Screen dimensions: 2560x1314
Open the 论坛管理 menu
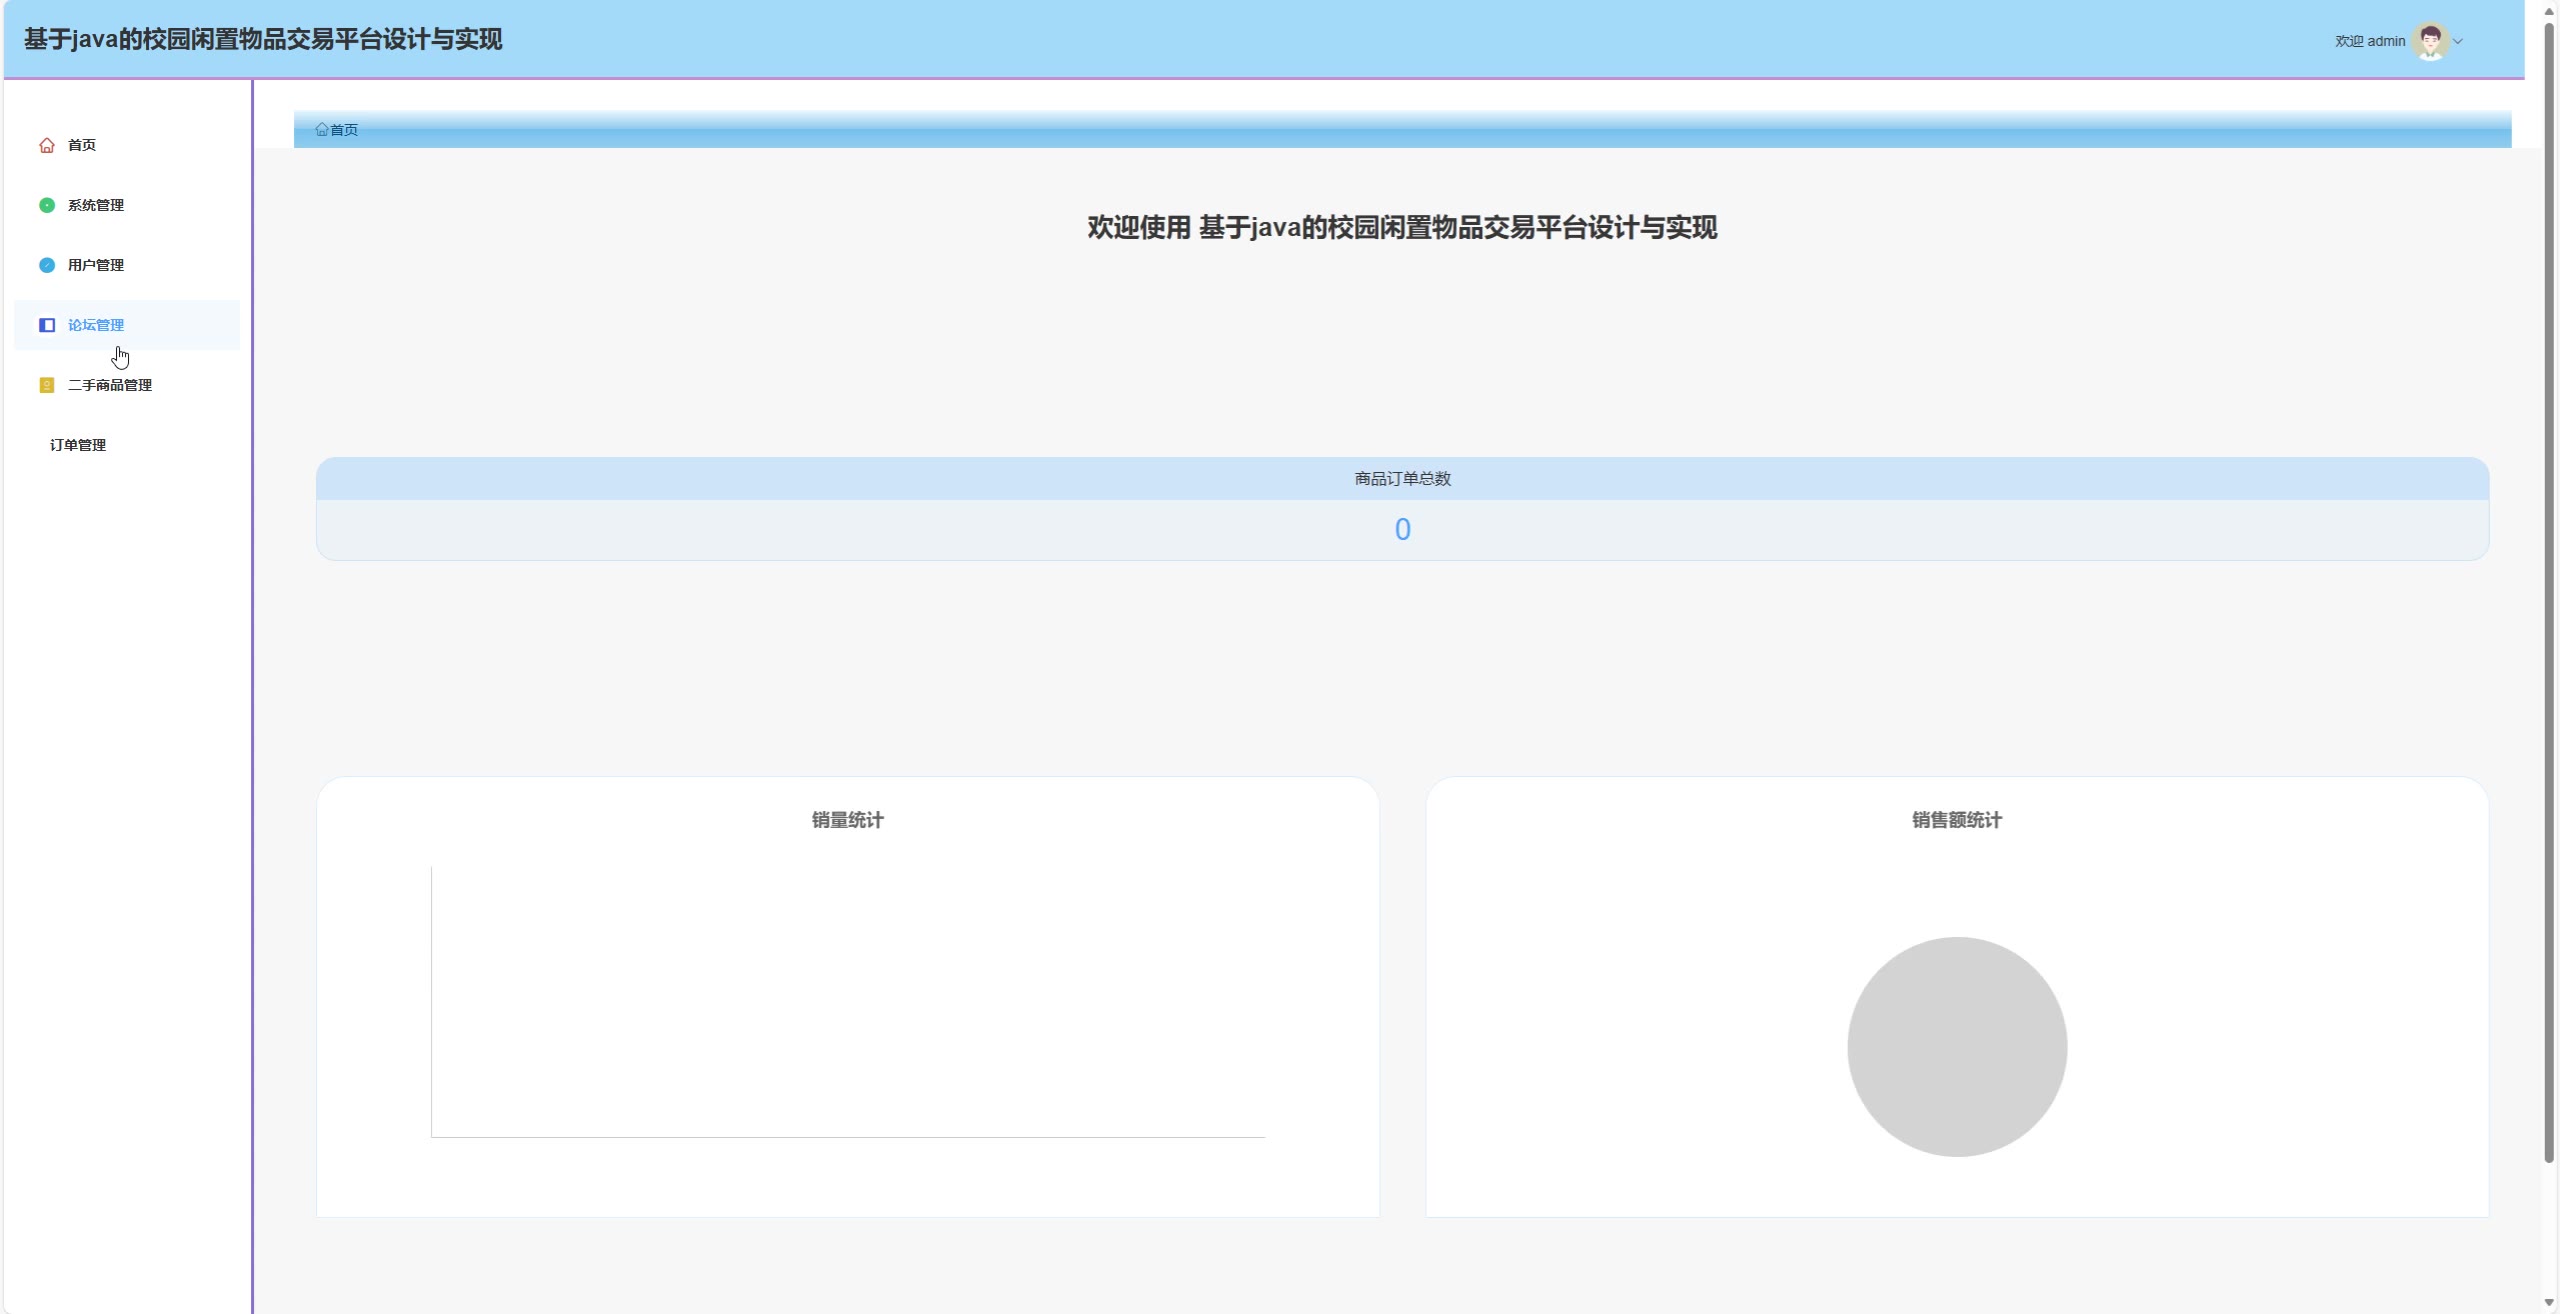point(96,325)
